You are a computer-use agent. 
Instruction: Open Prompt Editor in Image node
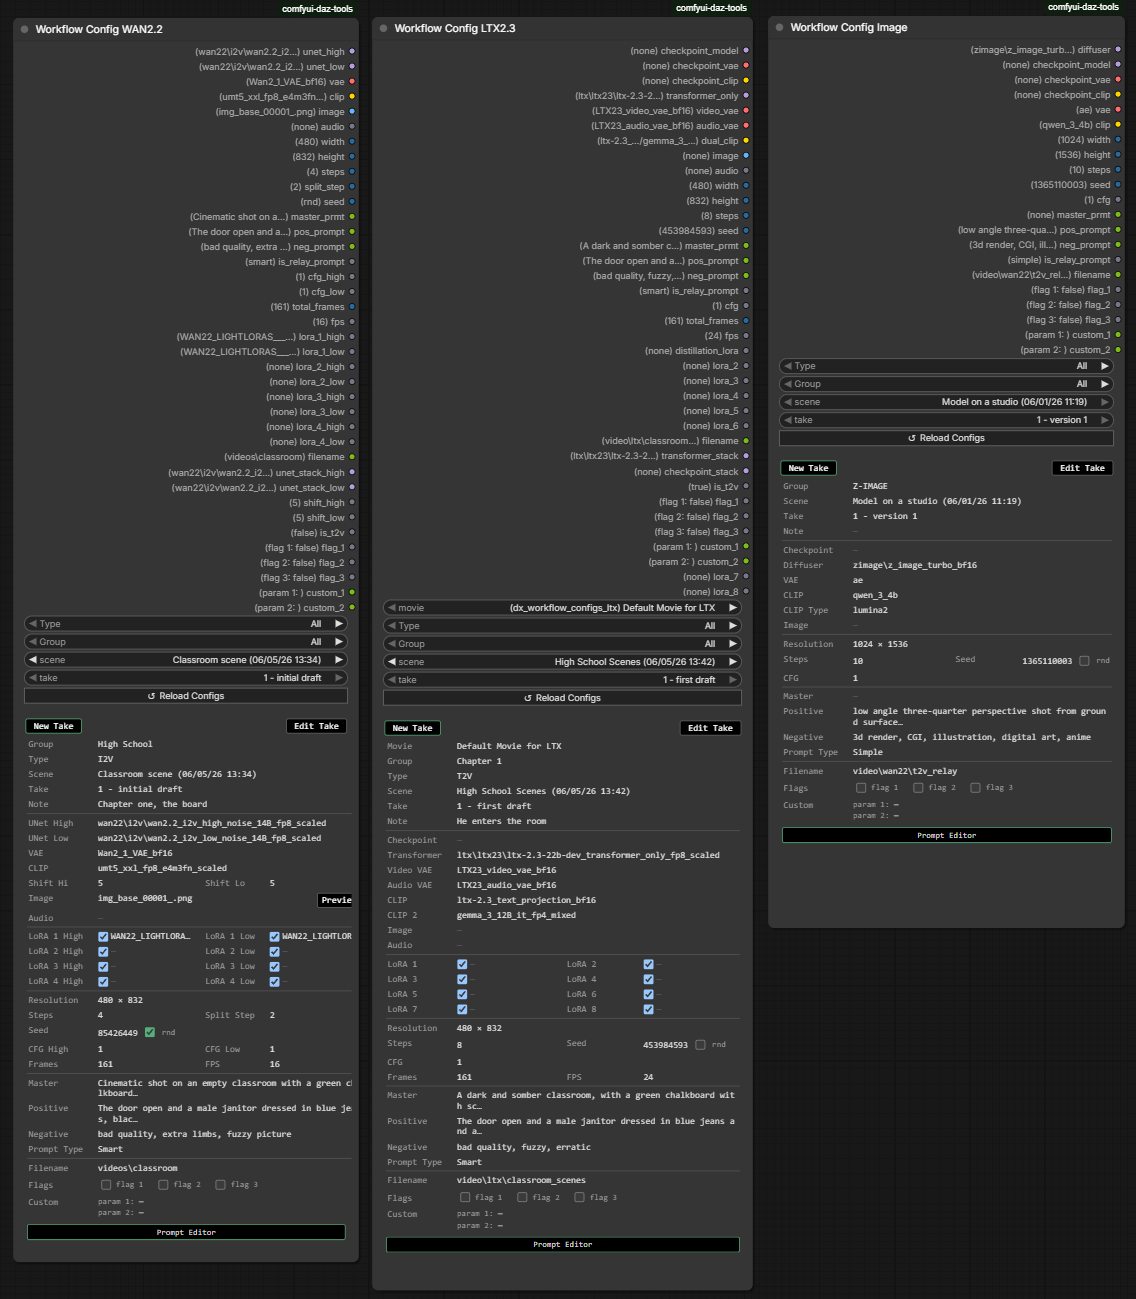coord(946,835)
